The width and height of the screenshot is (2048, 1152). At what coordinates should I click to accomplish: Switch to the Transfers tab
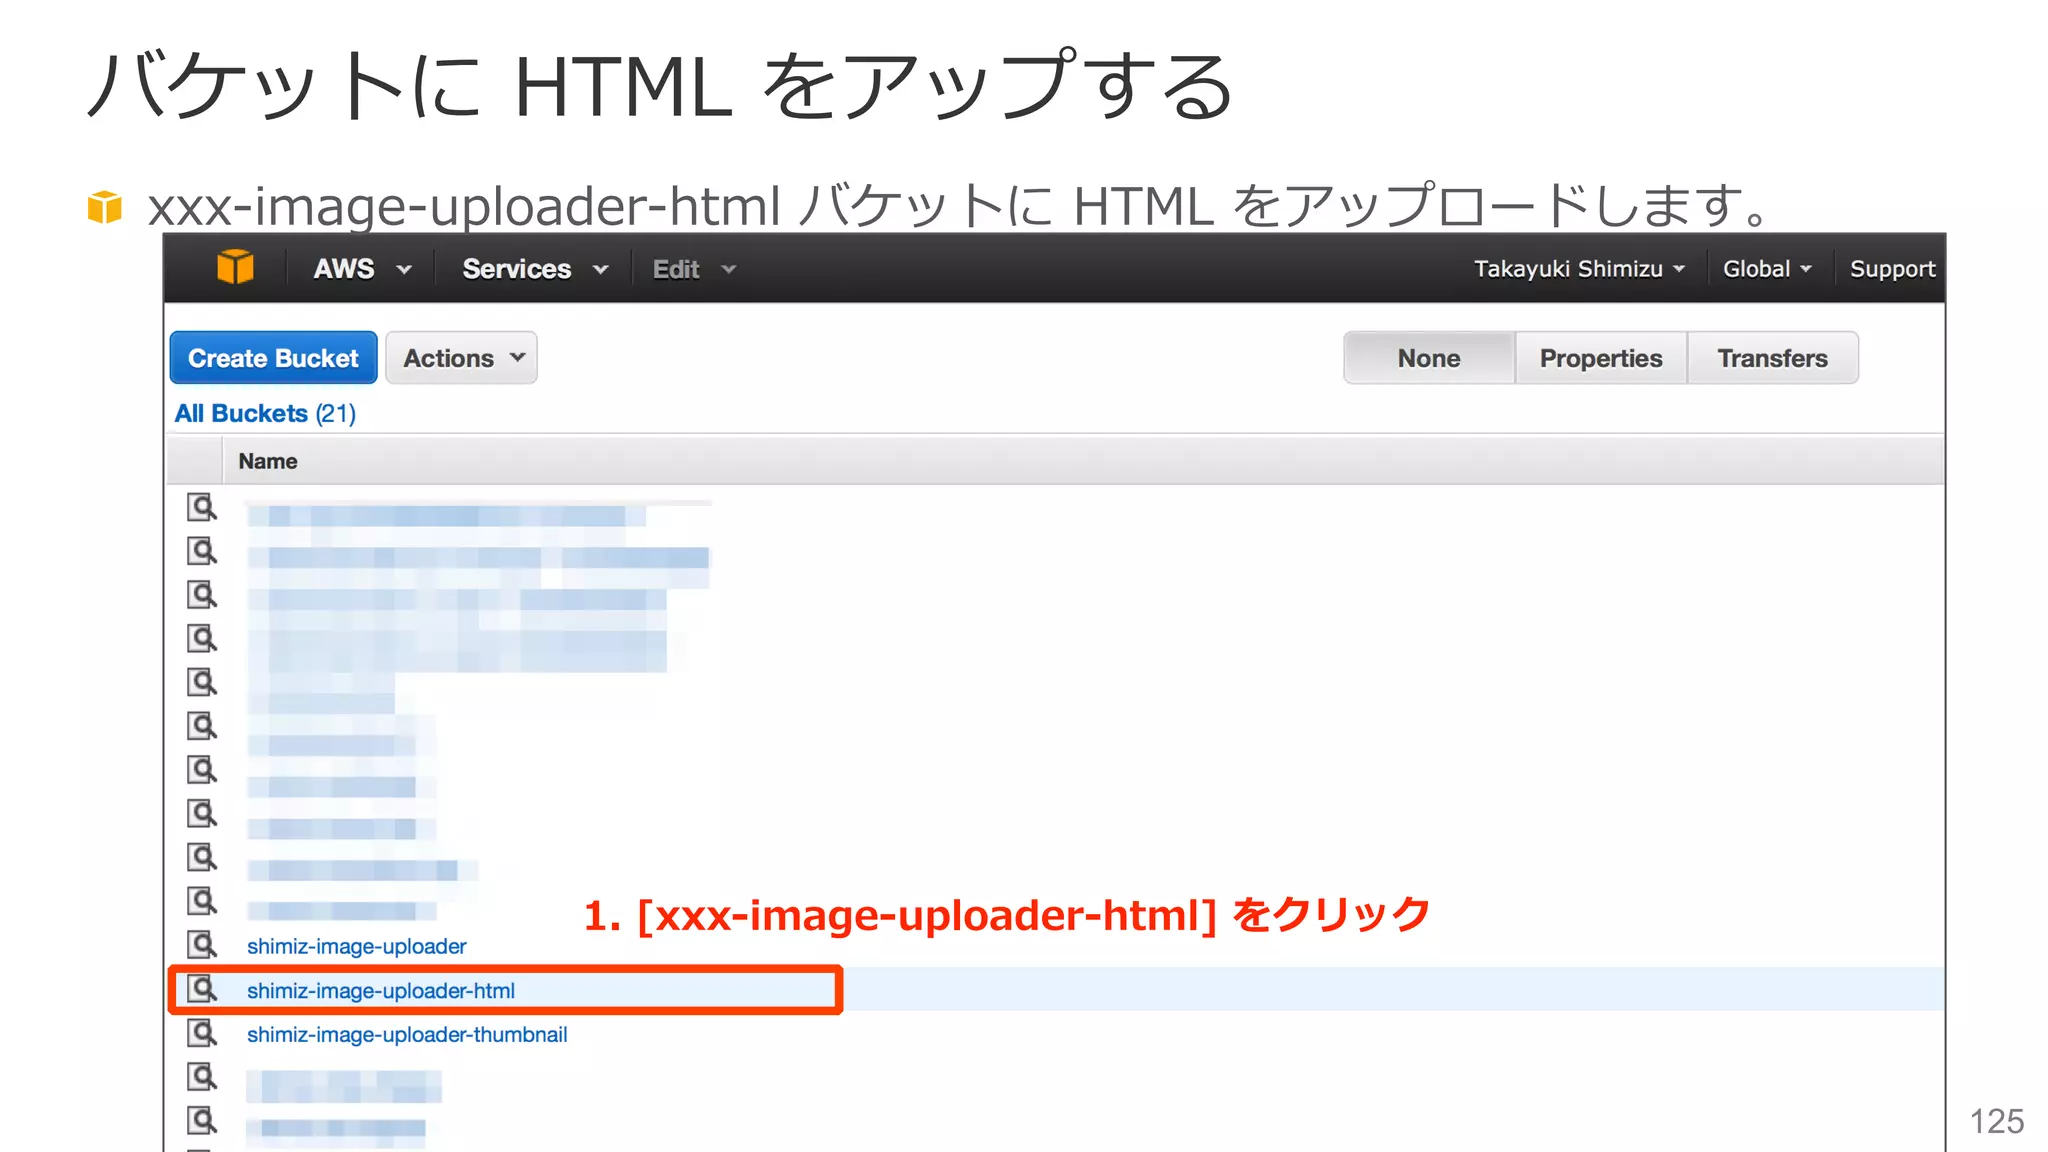pyautogui.click(x=1773, y=358)
